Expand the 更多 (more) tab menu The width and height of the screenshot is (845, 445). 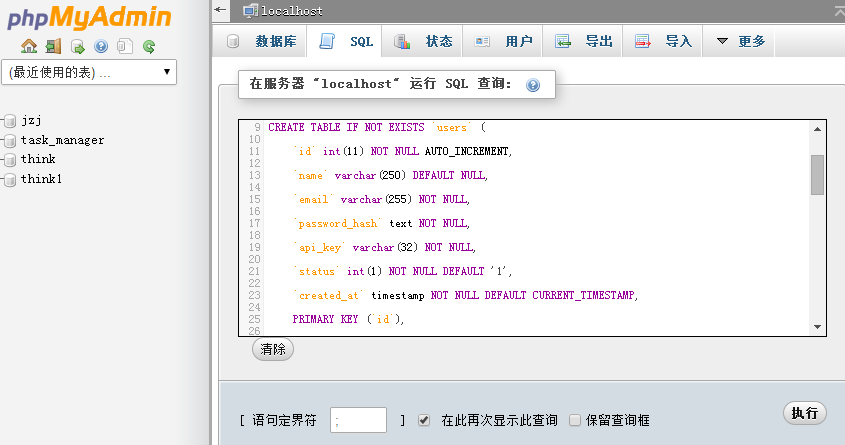740,41
